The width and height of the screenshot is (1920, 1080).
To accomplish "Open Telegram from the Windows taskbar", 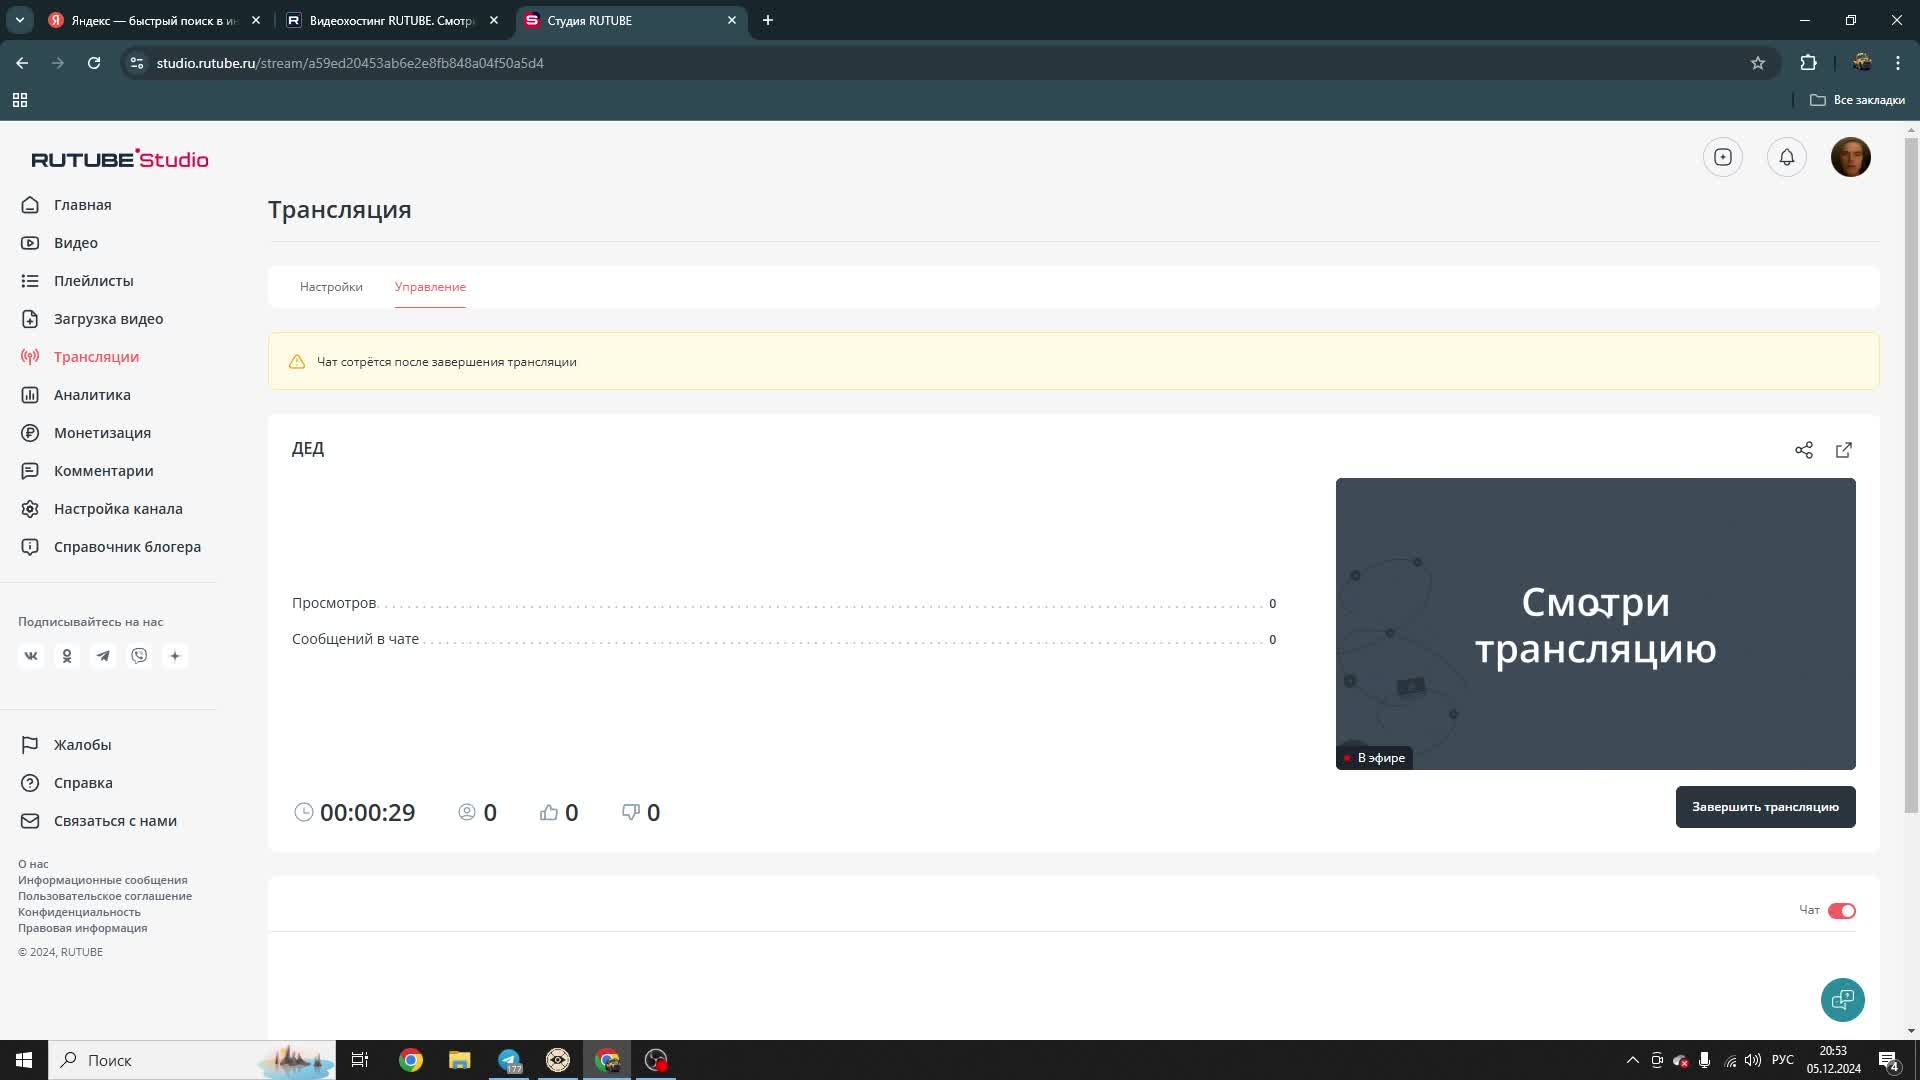I will point(509,1060).
